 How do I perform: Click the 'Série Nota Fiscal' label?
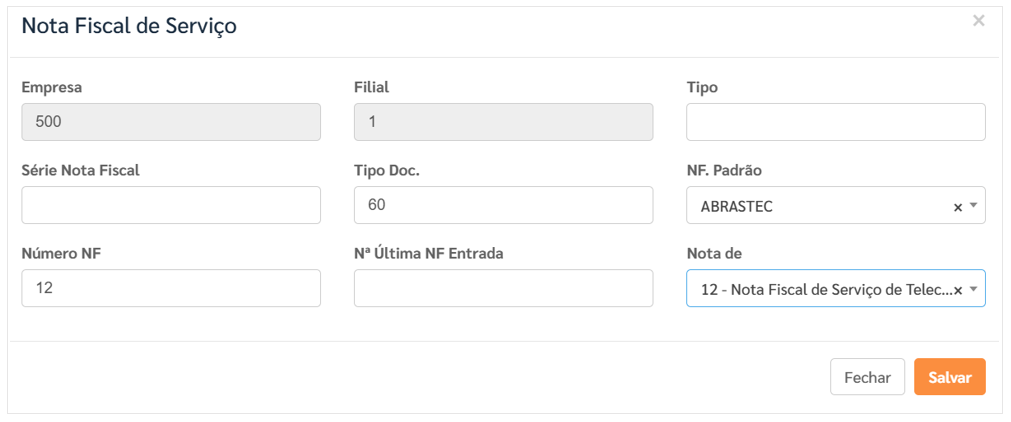[80, 170]
